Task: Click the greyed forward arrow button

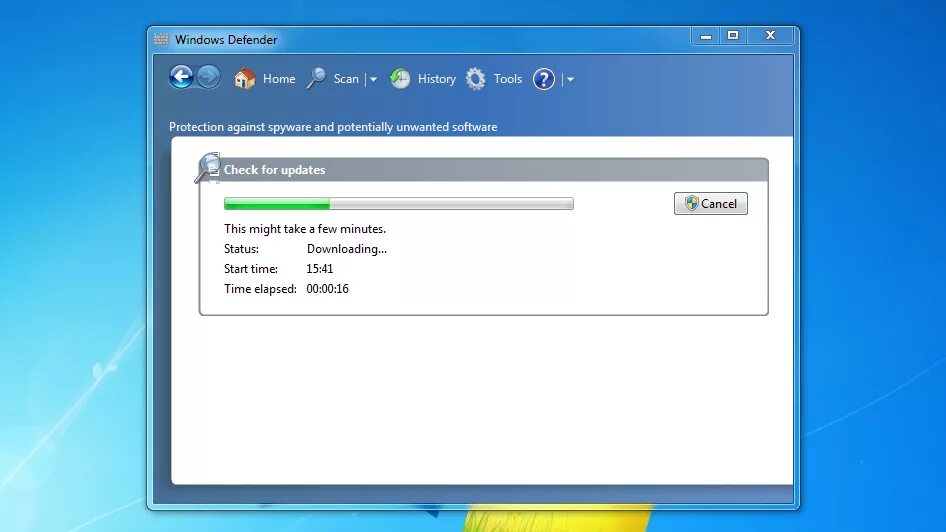Action: tap(209, 77)
